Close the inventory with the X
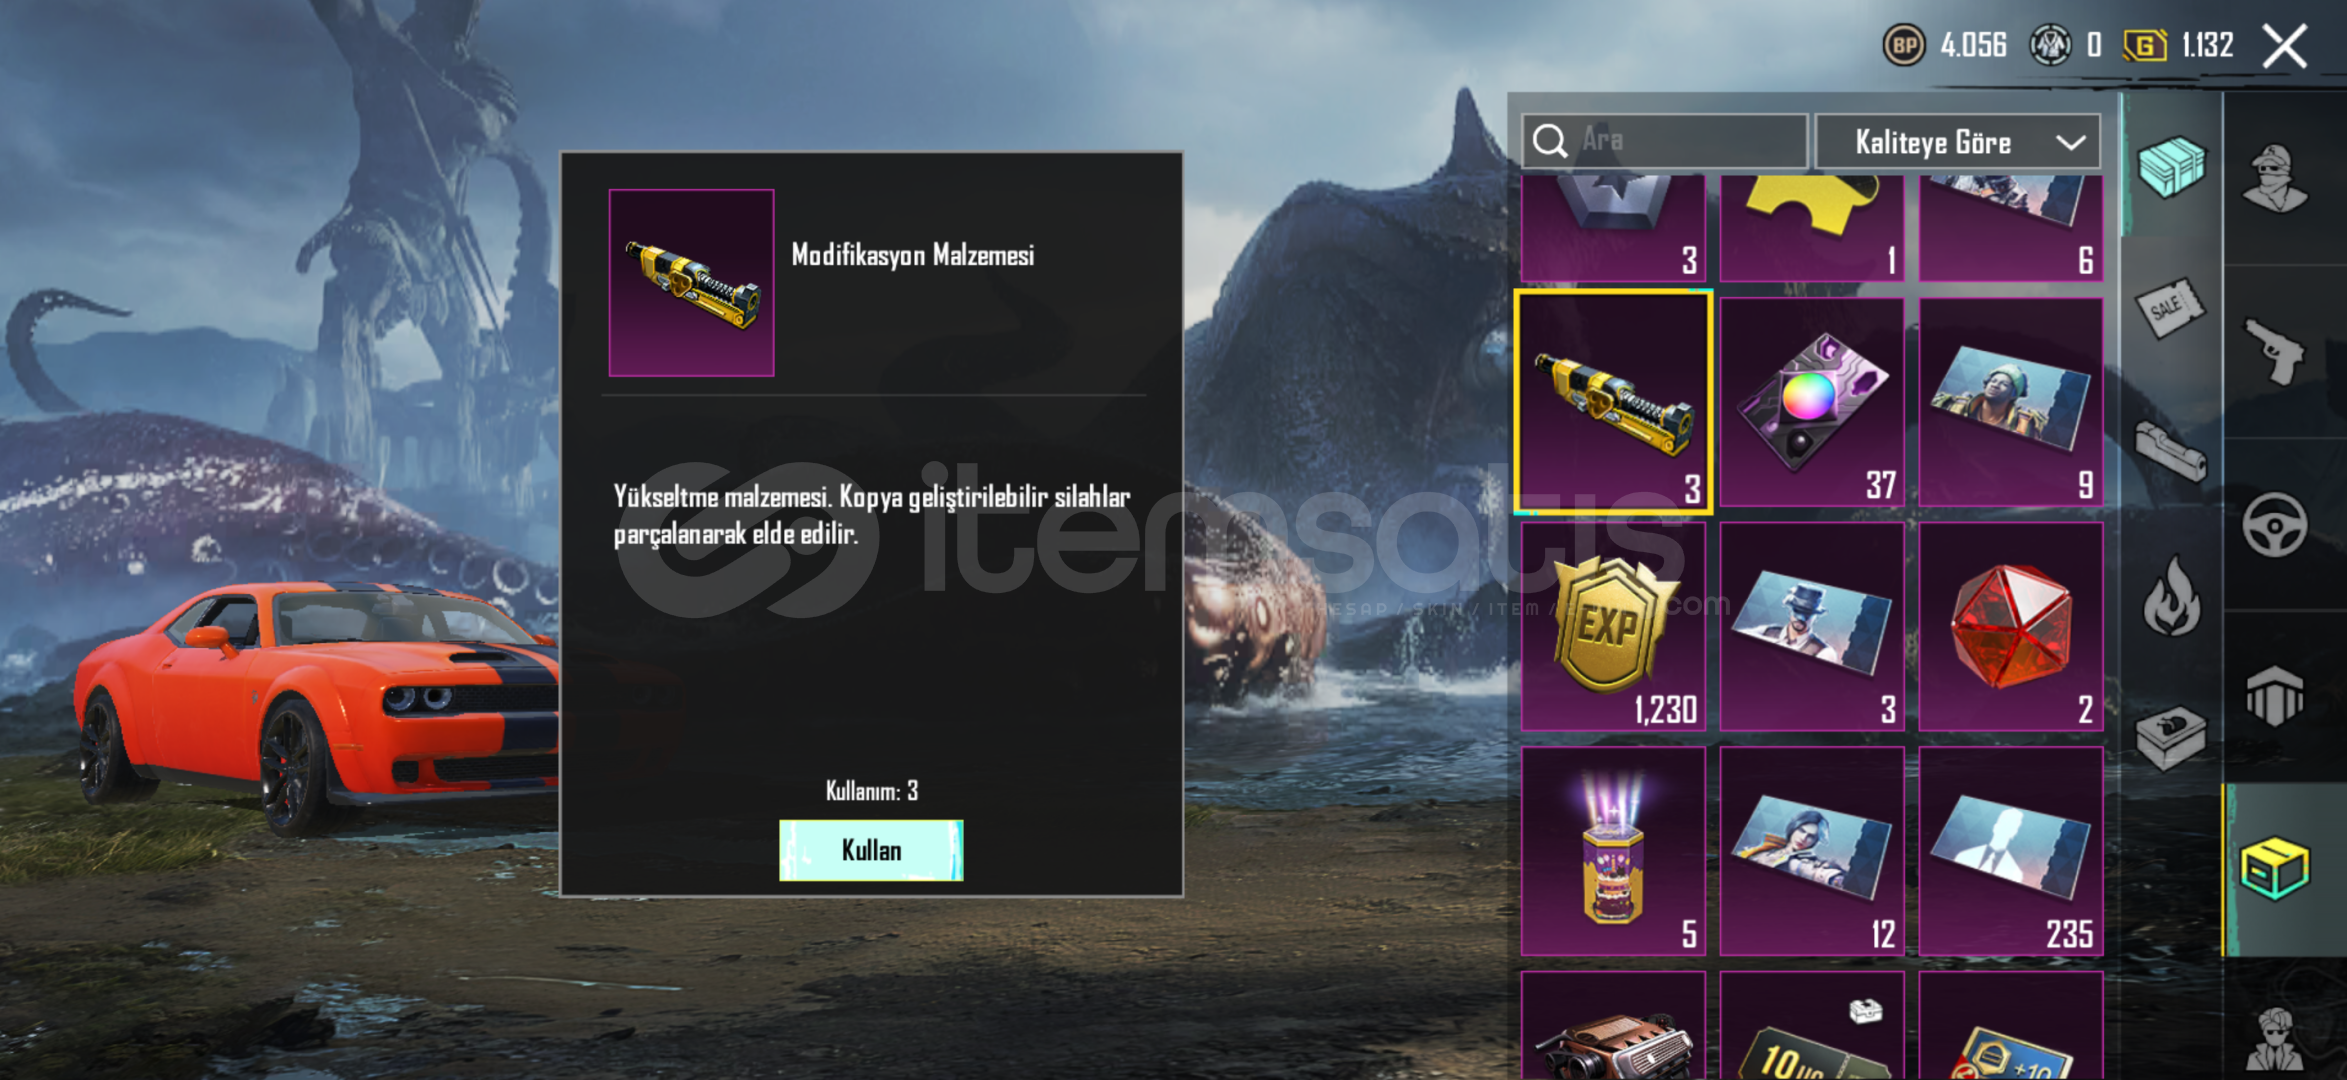The image size is (2347, 1080). [x=2285, y=46]
